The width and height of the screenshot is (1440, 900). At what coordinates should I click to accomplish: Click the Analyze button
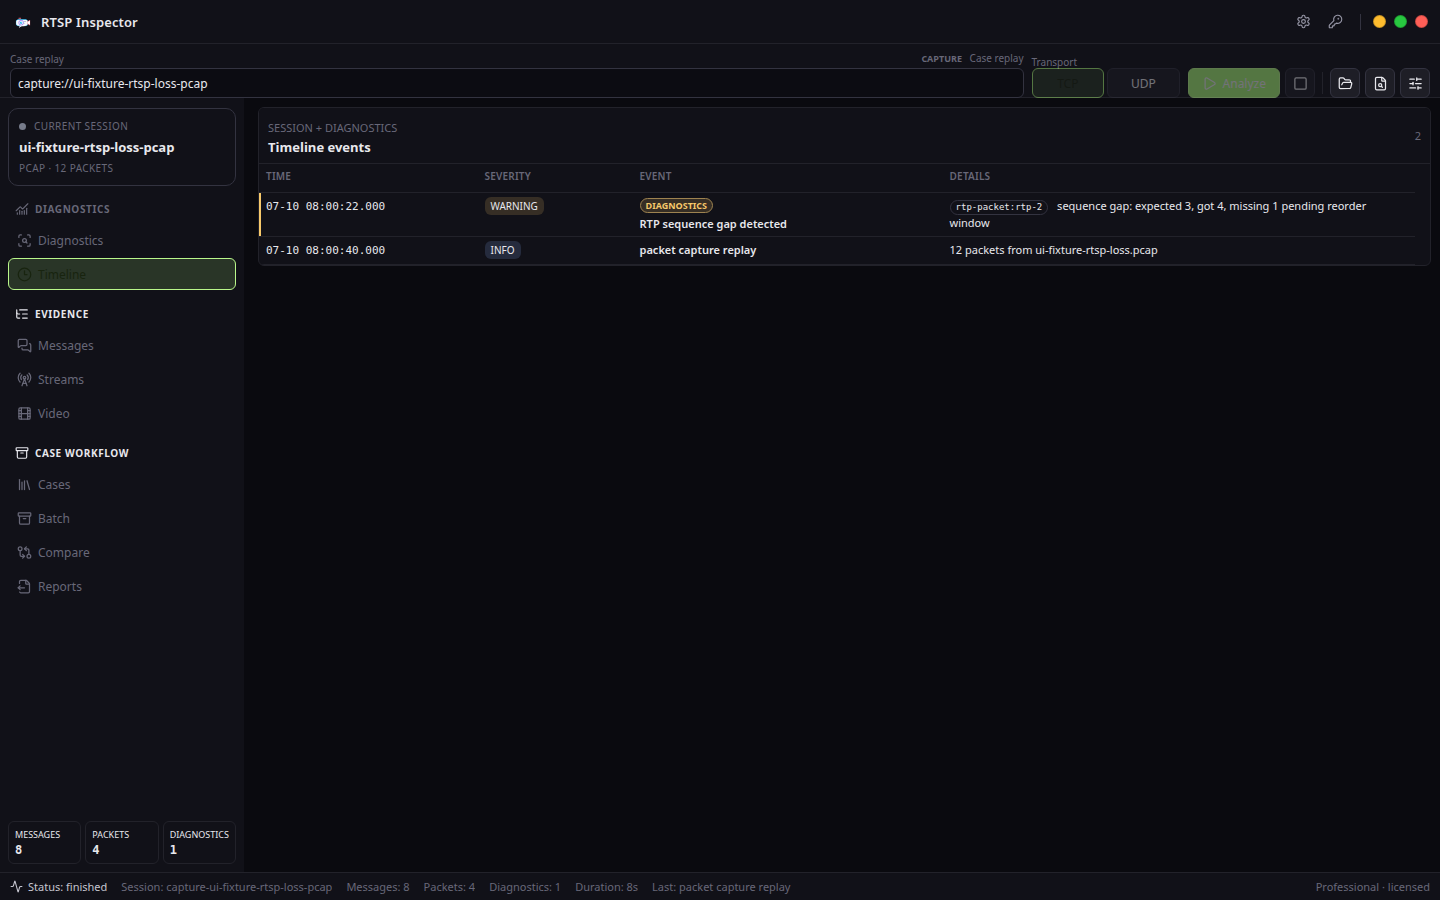point(1233,83)
